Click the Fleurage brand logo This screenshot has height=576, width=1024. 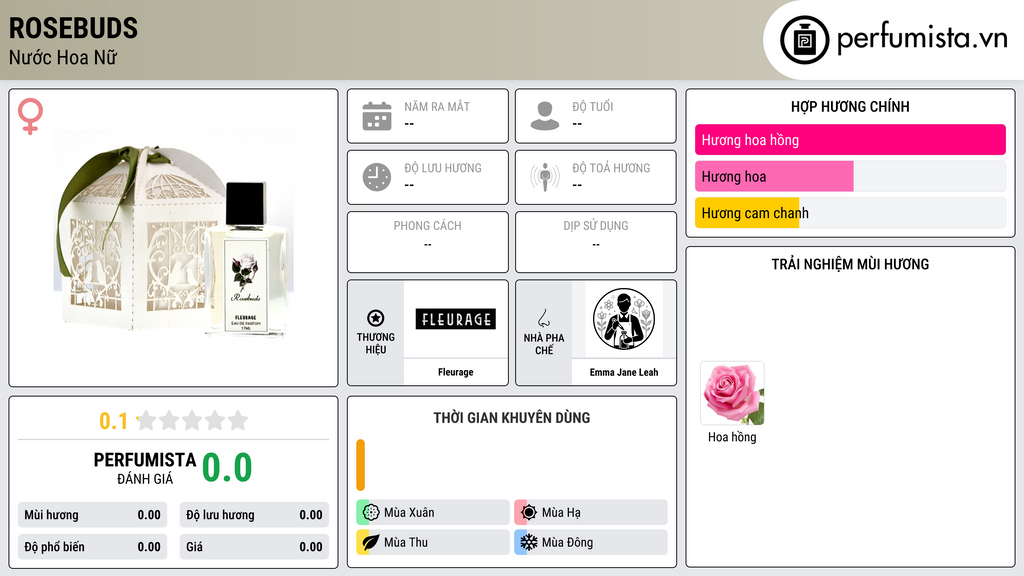click(456, 319)
